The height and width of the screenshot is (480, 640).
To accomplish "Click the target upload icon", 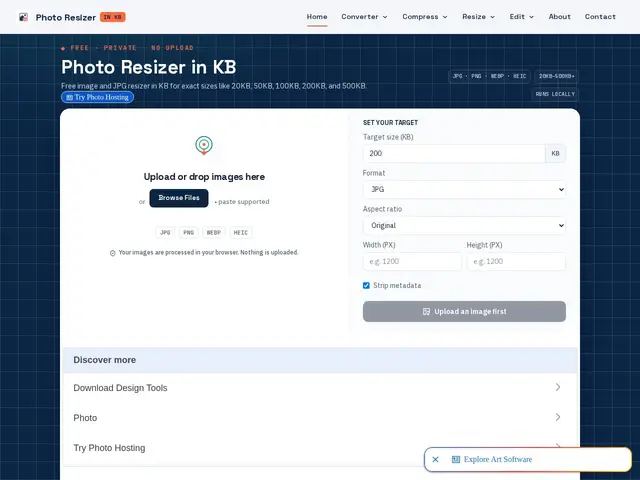I will [204, 145].
